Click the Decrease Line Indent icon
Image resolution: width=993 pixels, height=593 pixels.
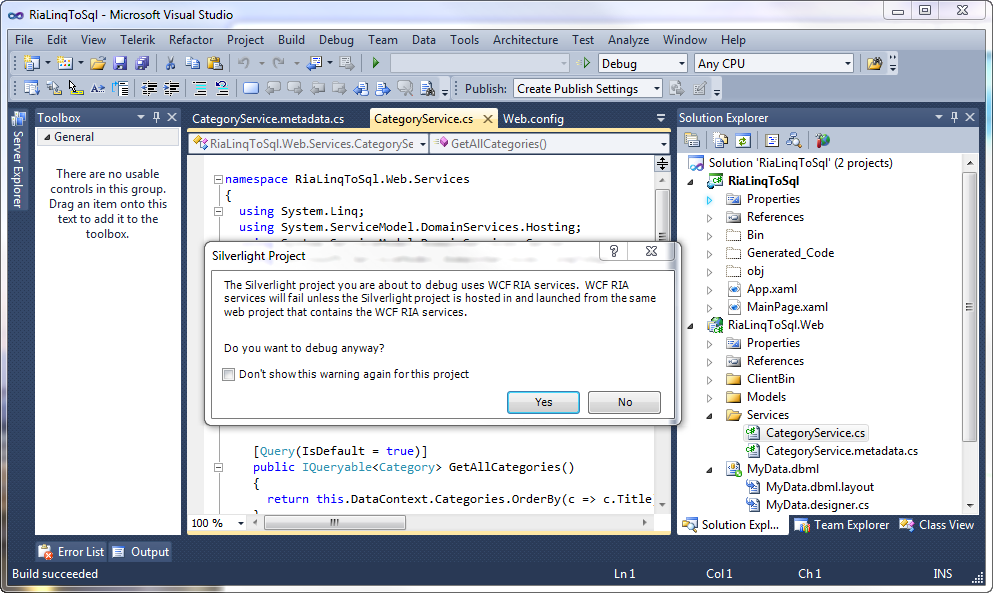[149, 89]
